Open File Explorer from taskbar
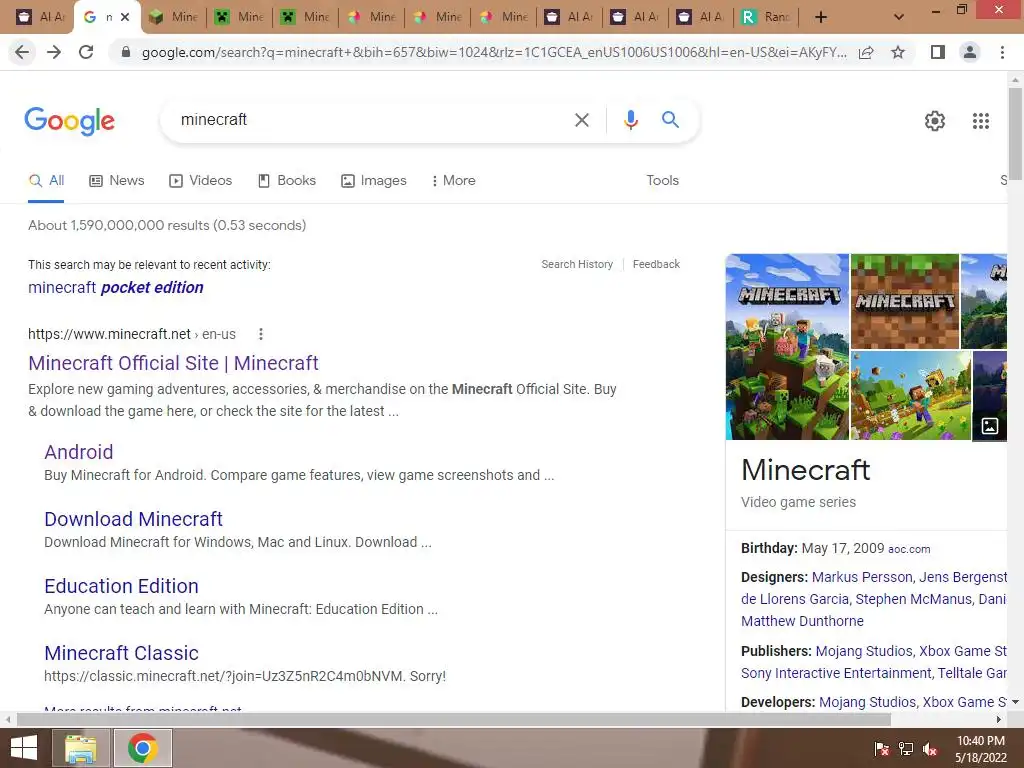Viewport: 1024px width, 768px height. [x=80, y=748]
